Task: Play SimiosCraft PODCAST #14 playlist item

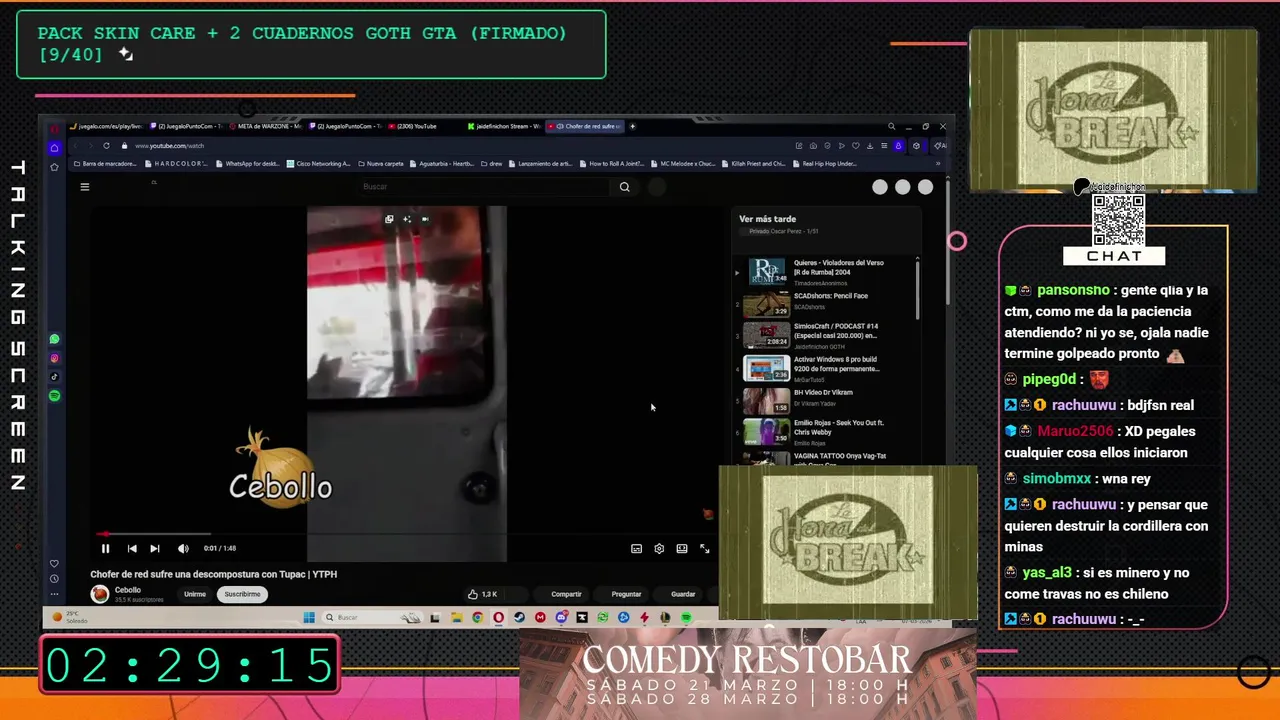Action: (825, 335)
